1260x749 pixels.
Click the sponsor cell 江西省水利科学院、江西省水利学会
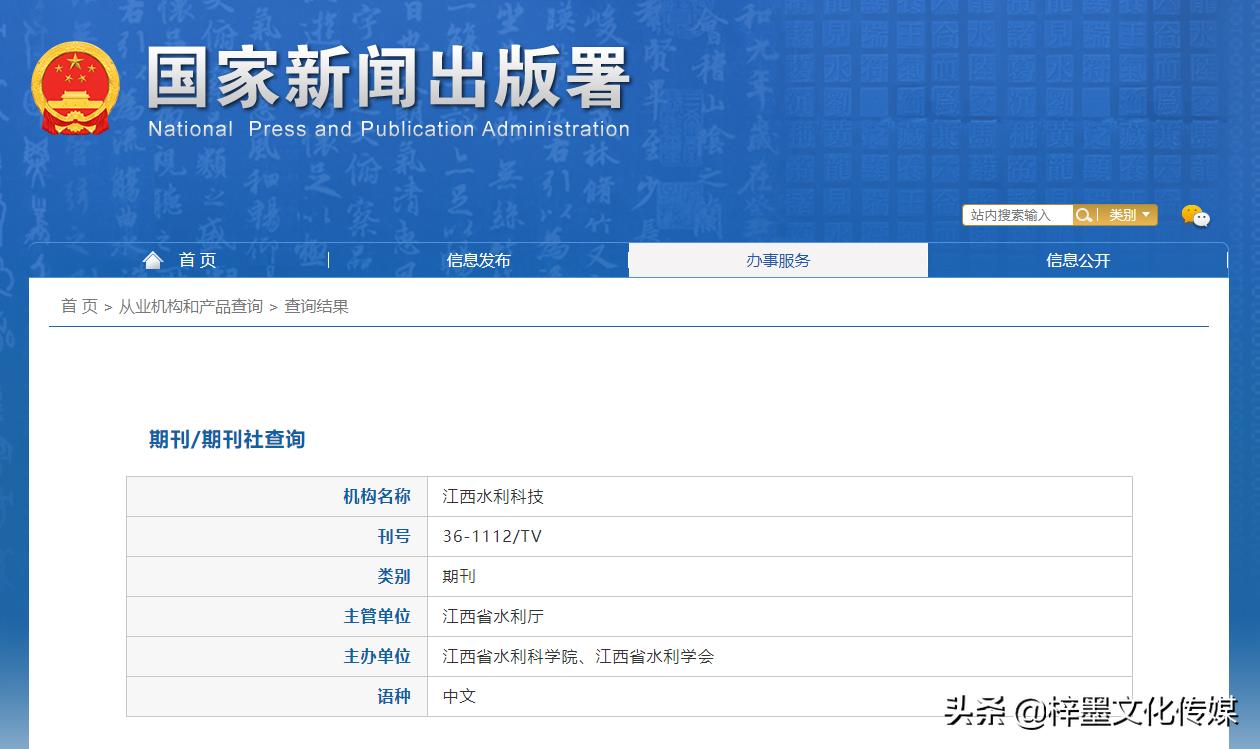click(578, 656)
